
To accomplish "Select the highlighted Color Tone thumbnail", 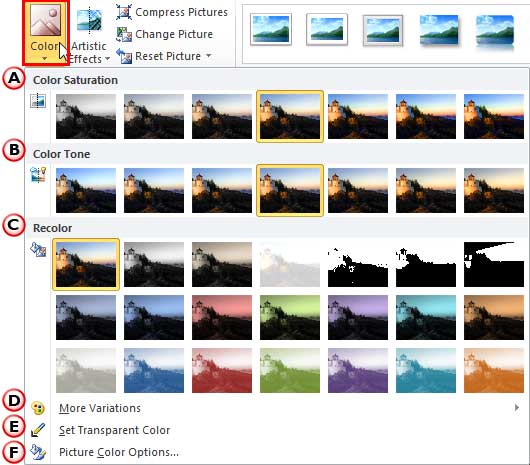I will pyautogui.click(x=290, y=190).
